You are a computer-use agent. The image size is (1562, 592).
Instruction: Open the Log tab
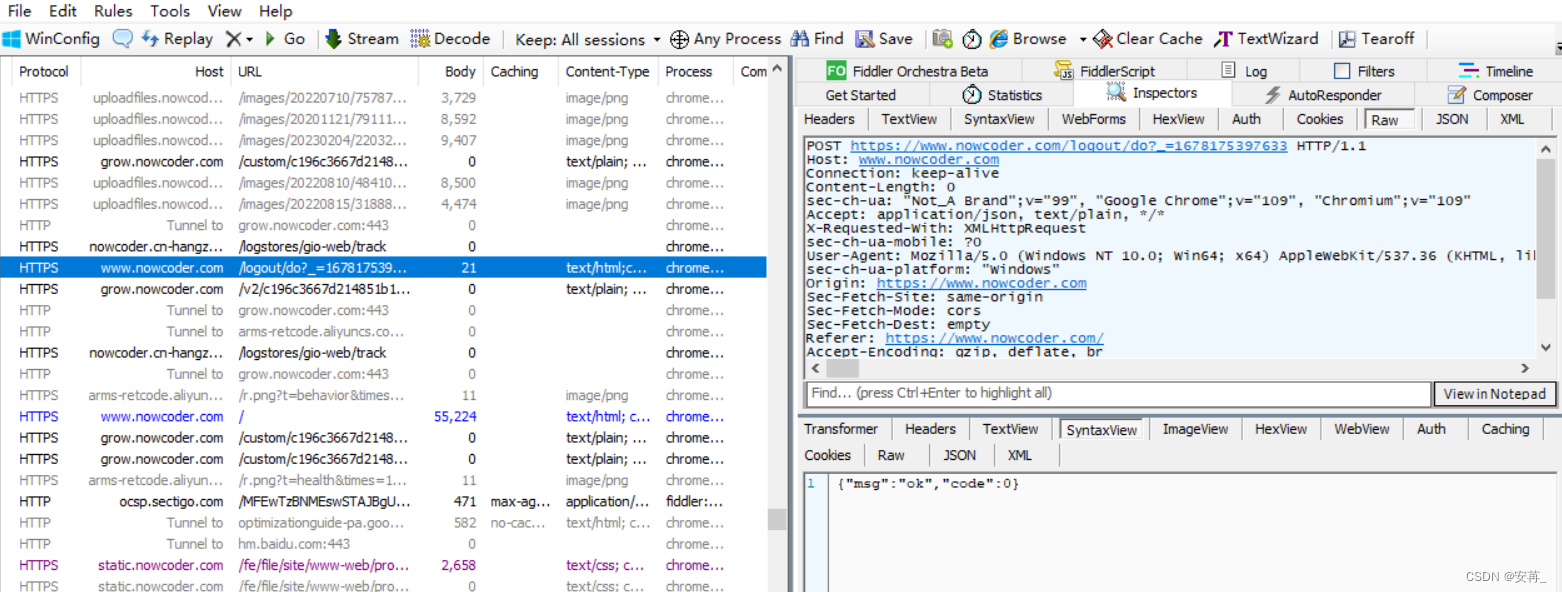1243,71
